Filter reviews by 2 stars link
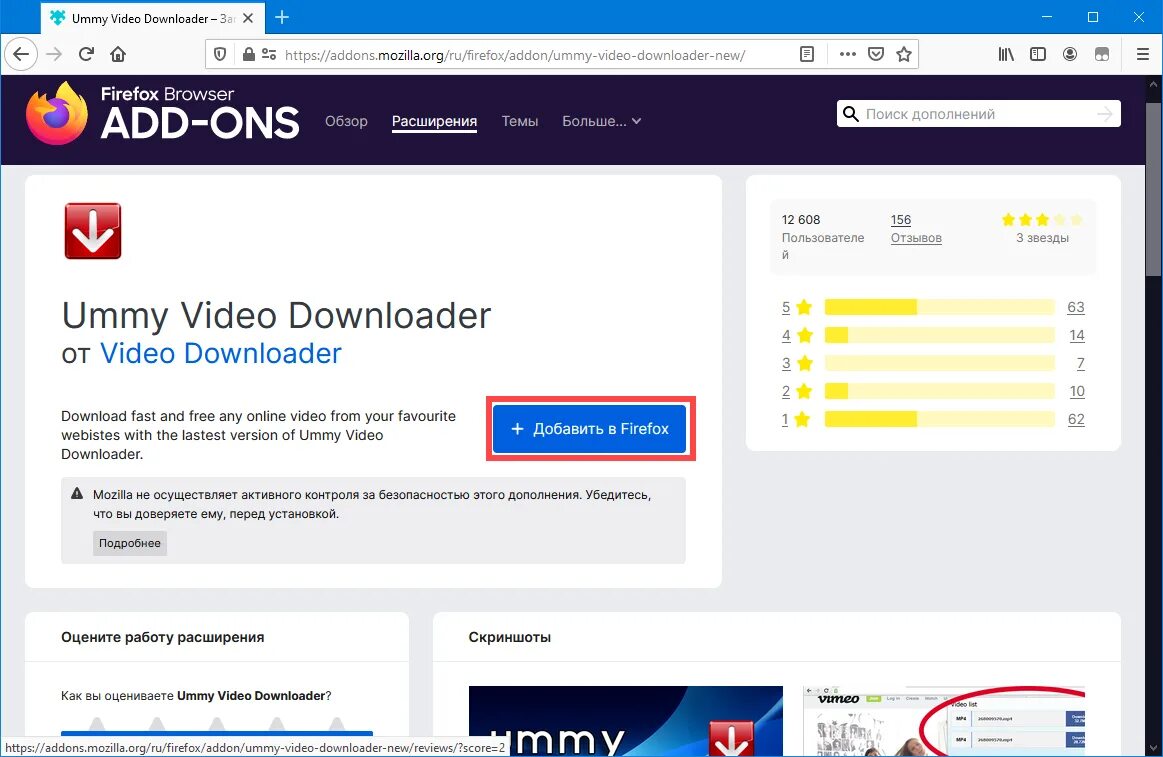 [x=797, y=391]
